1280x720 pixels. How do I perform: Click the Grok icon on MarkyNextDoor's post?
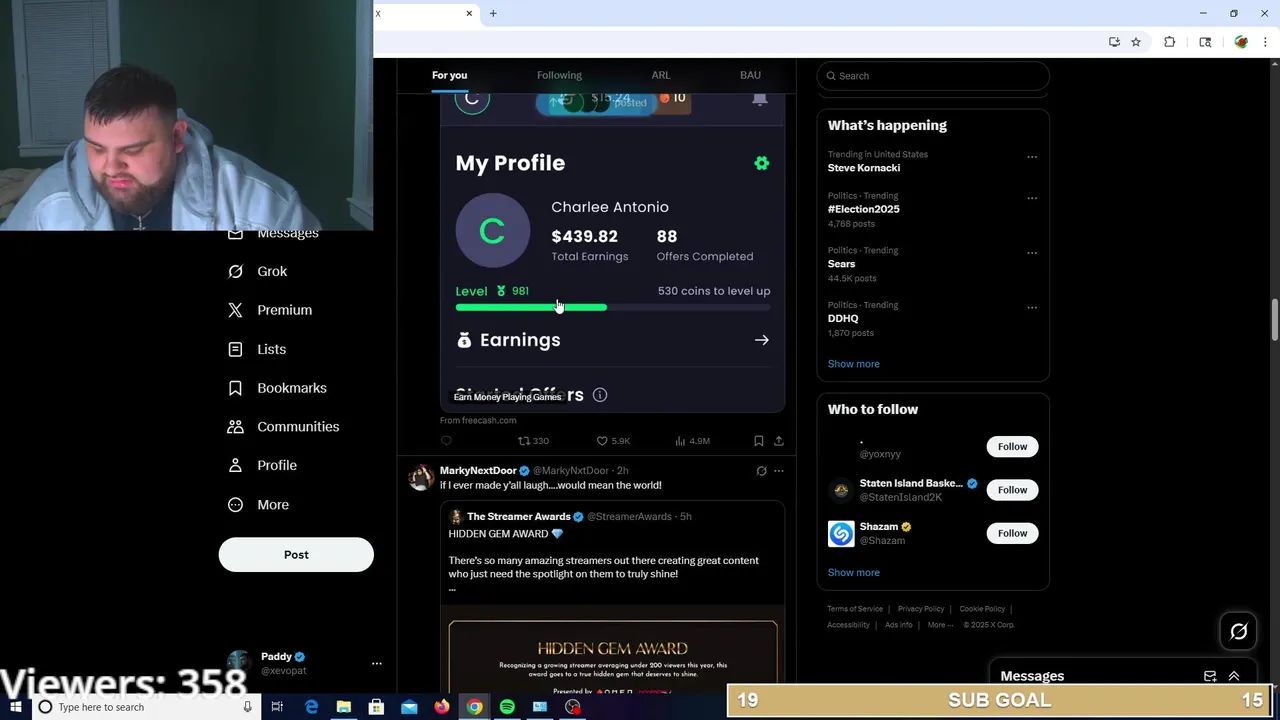click(x=761, y=471)
